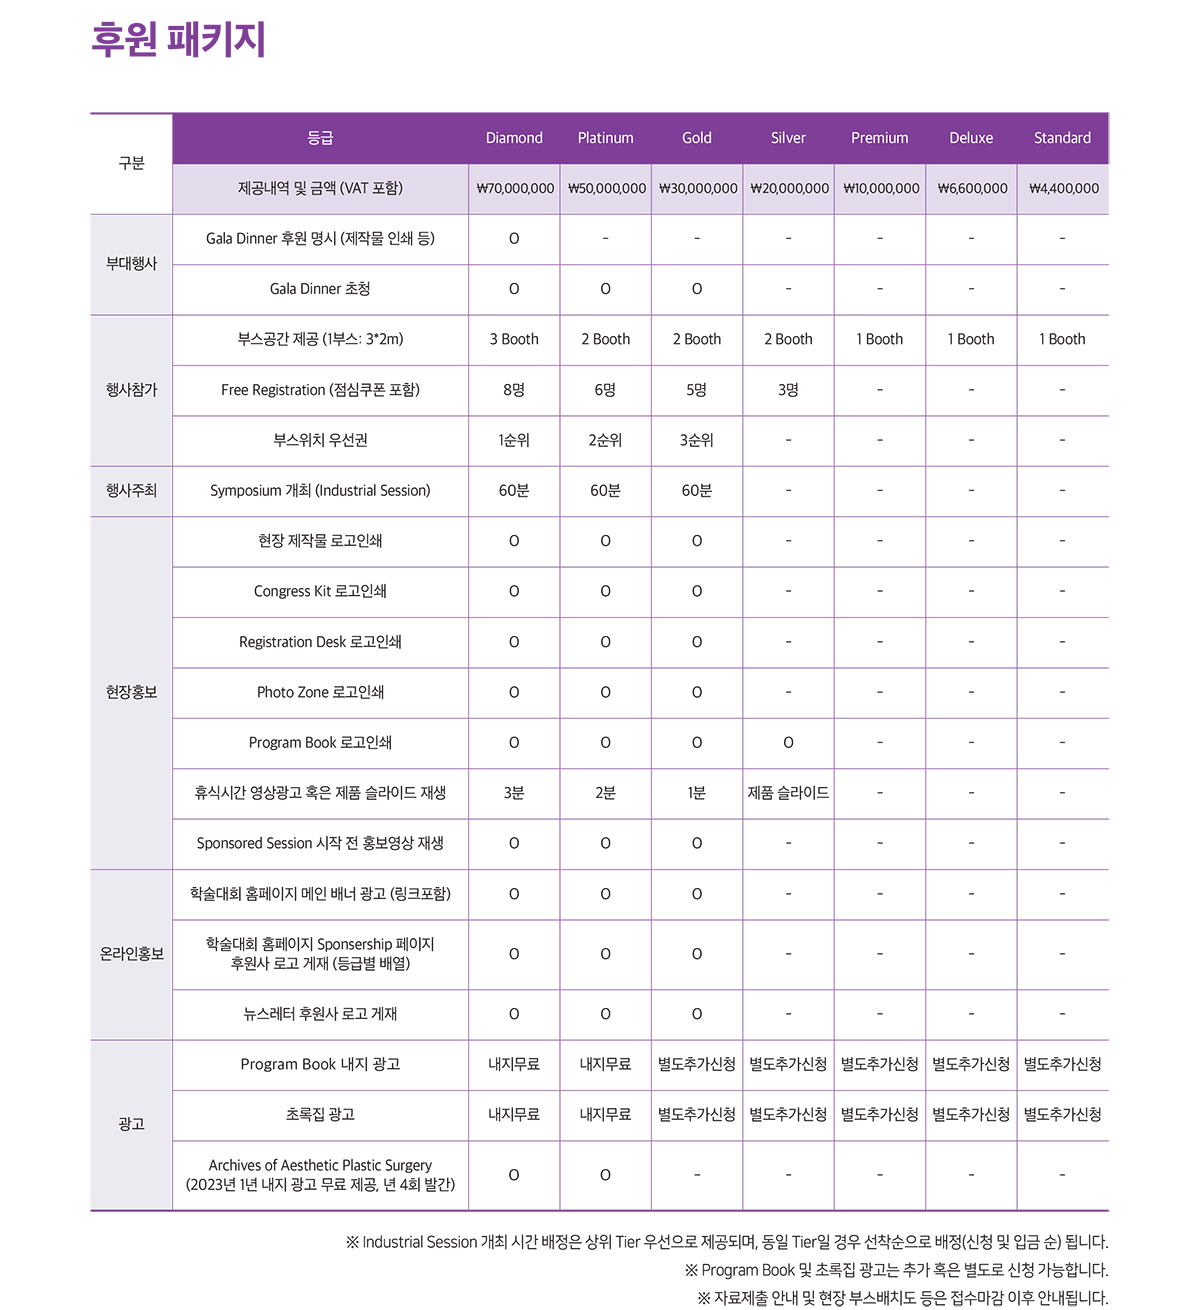Select the Platinum tier column header

[605, 138]
